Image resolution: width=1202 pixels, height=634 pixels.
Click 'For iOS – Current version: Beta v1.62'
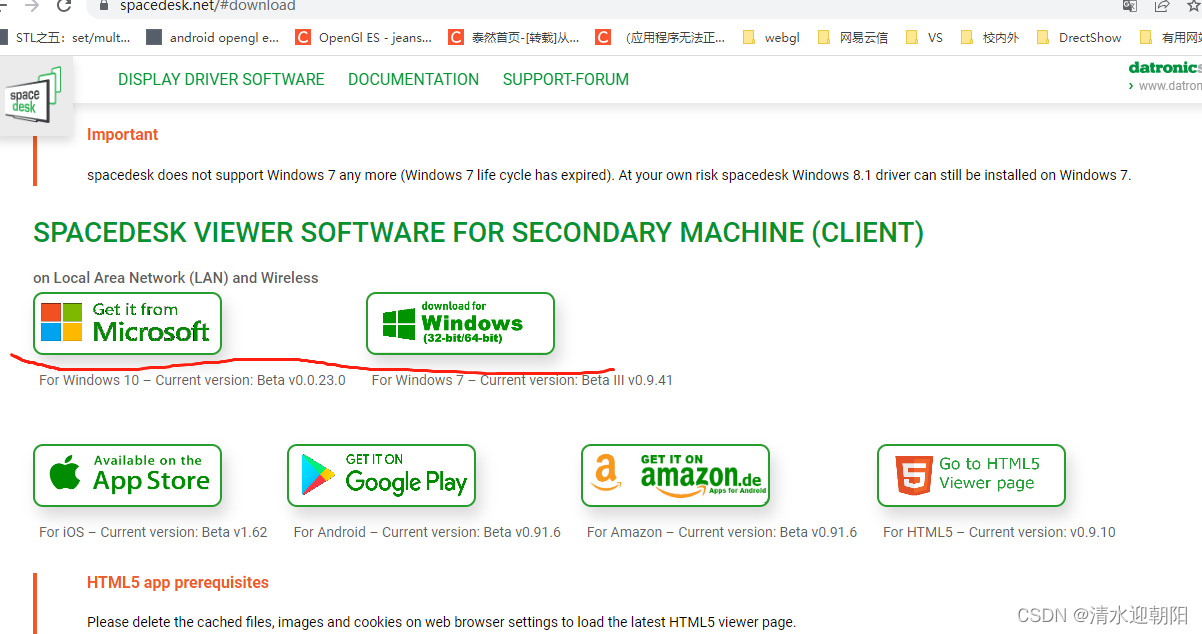click(x=153, y=532)
